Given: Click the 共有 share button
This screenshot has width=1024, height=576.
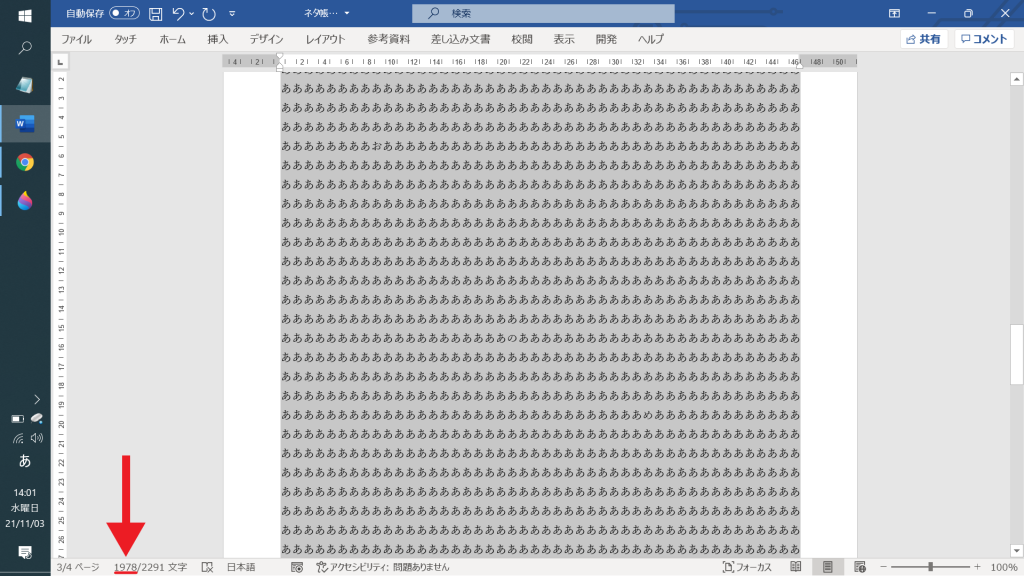Looking at the screenshot, I should pyautogui.click(x=923, y=39).
